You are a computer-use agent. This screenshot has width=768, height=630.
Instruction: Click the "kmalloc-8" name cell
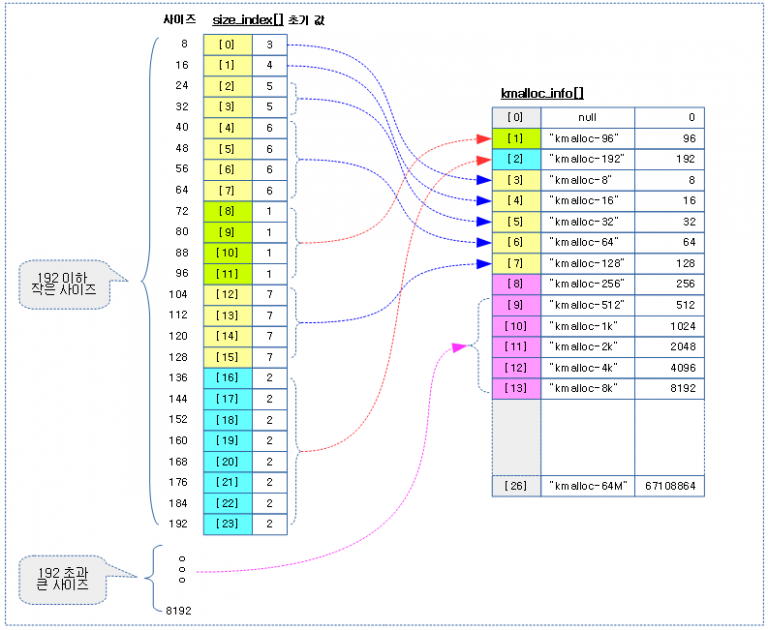coord(588,180)
